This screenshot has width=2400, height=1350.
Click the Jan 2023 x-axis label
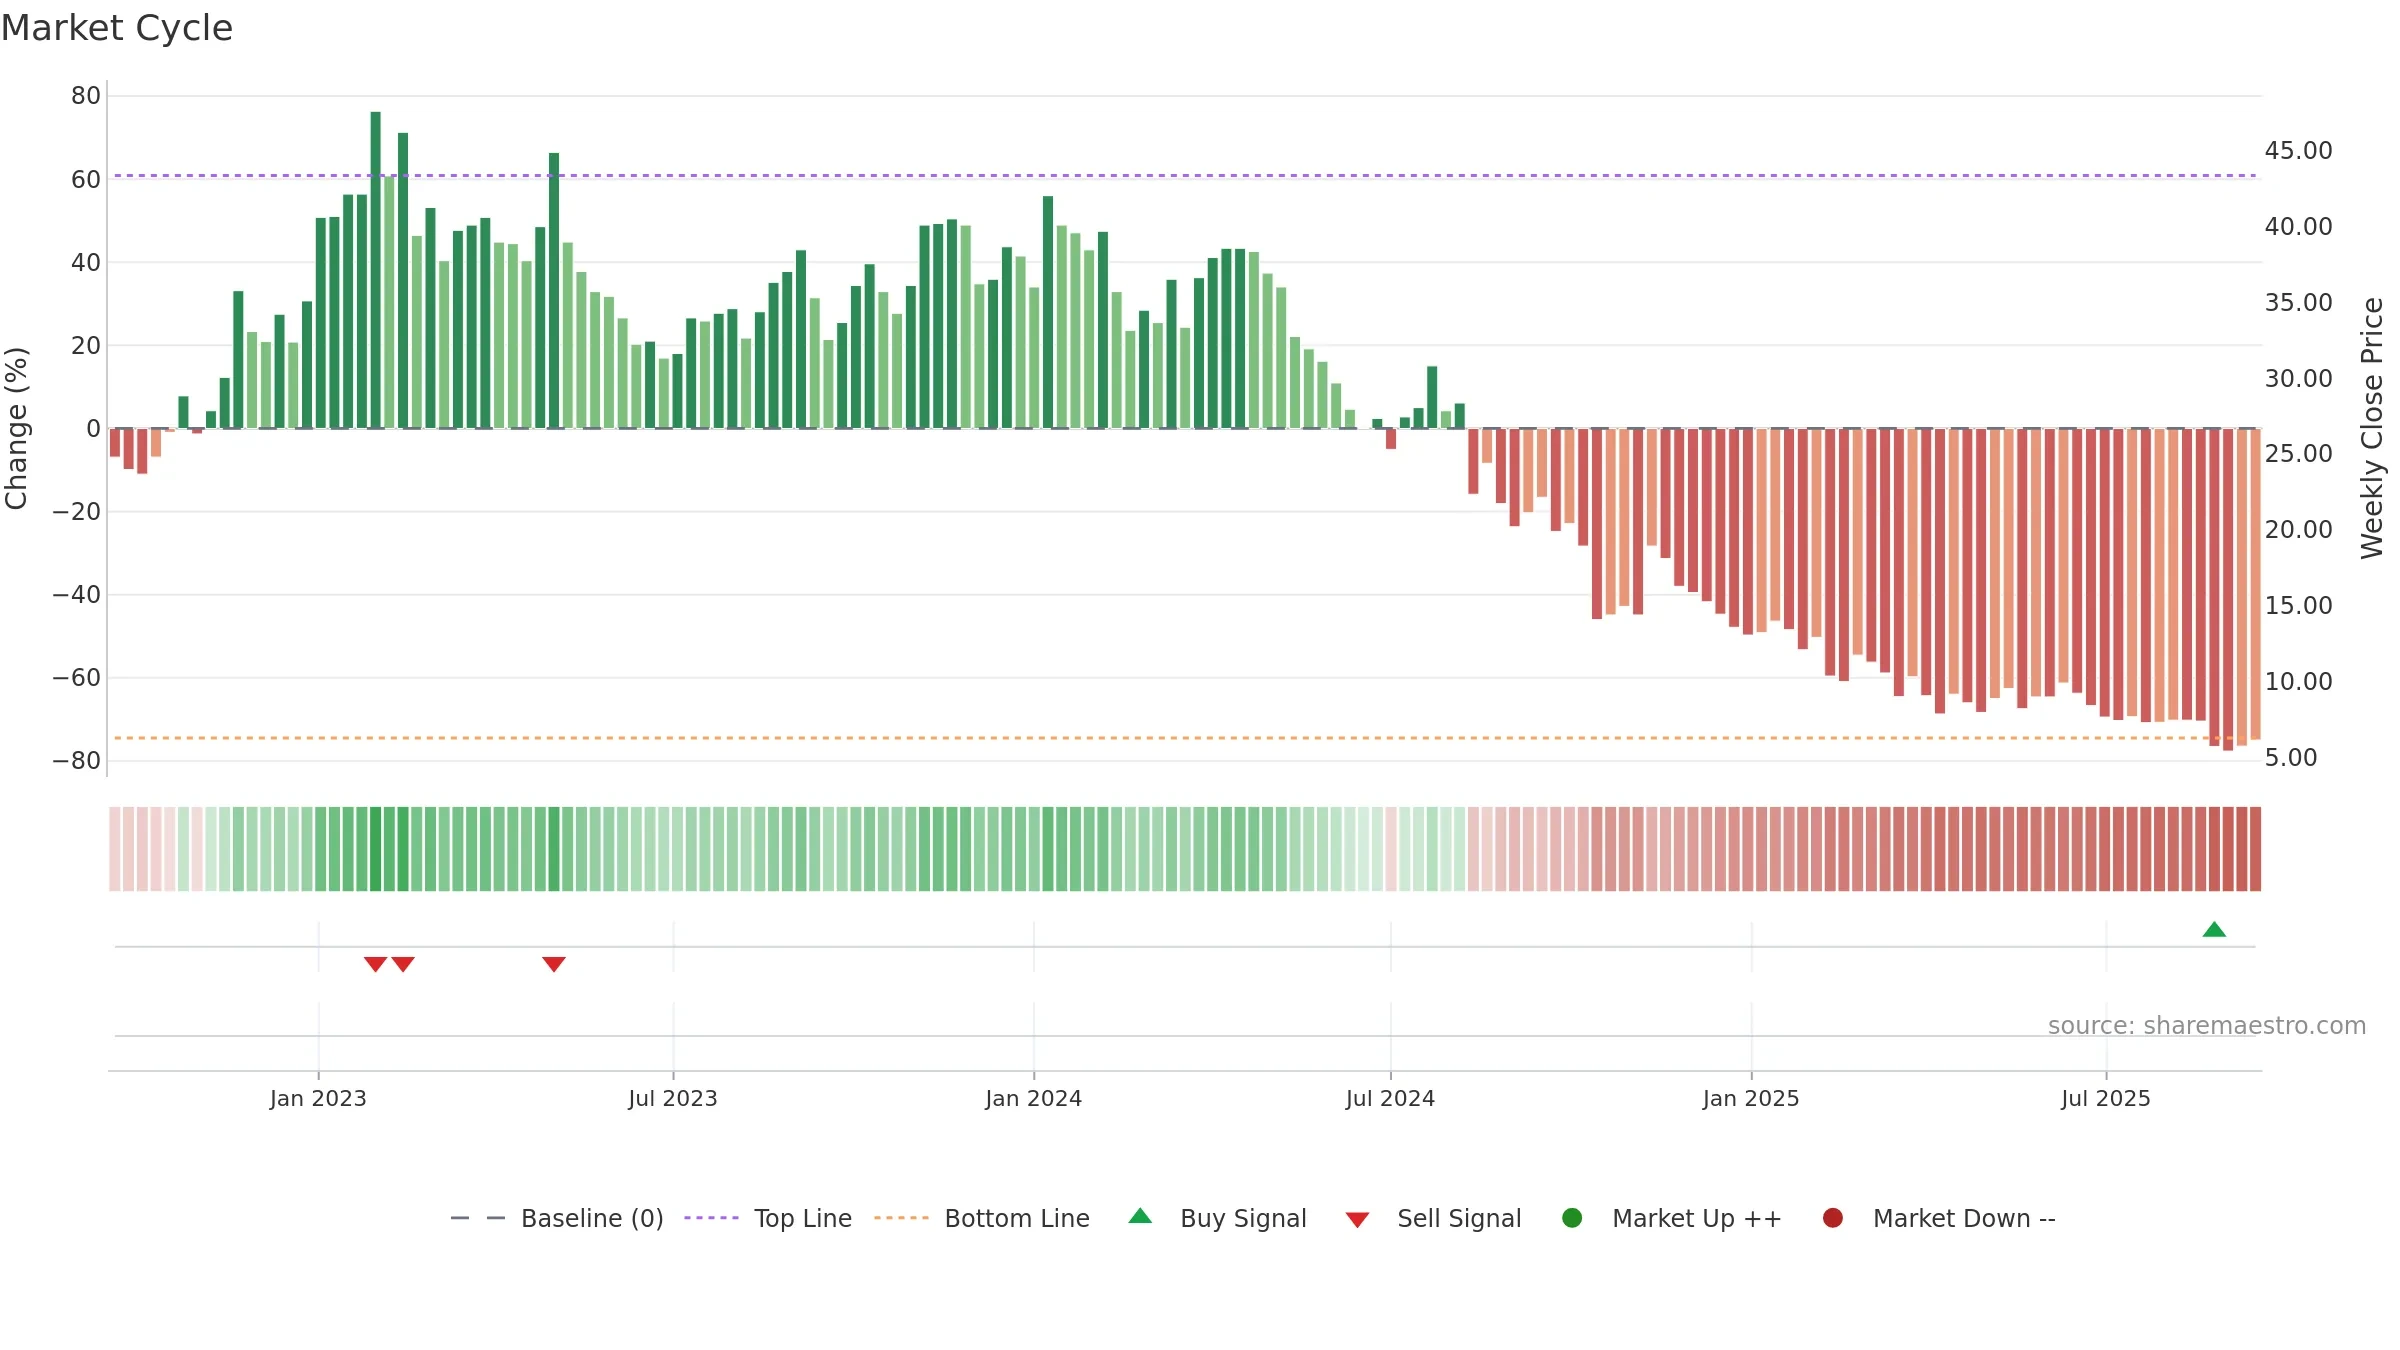(x=318, y=1099)
